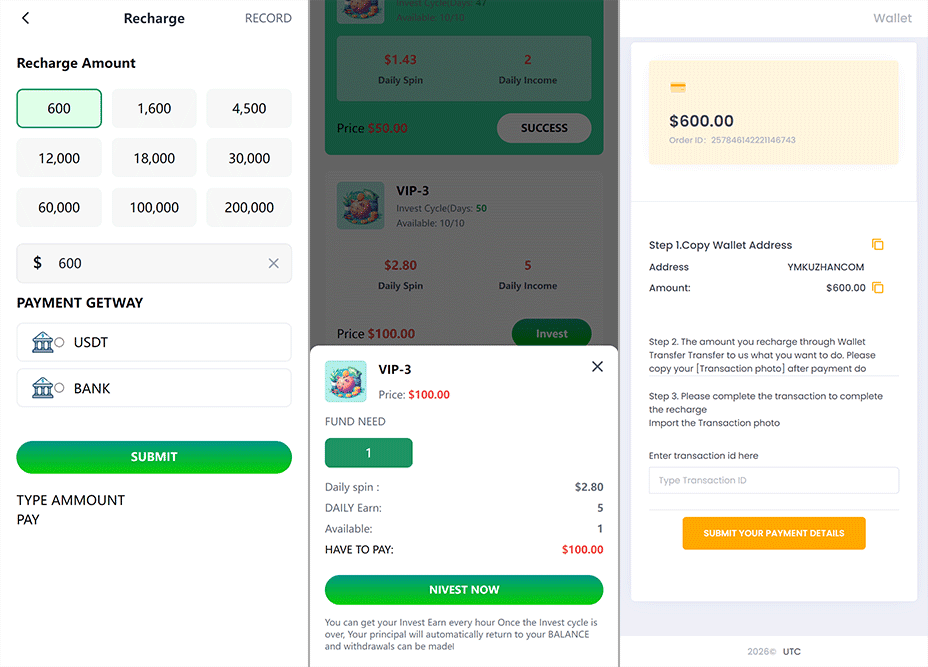This screenshot has width=928, height=667.
Task: Clear the amount field with X icon
Action: (x=273, y=263)
